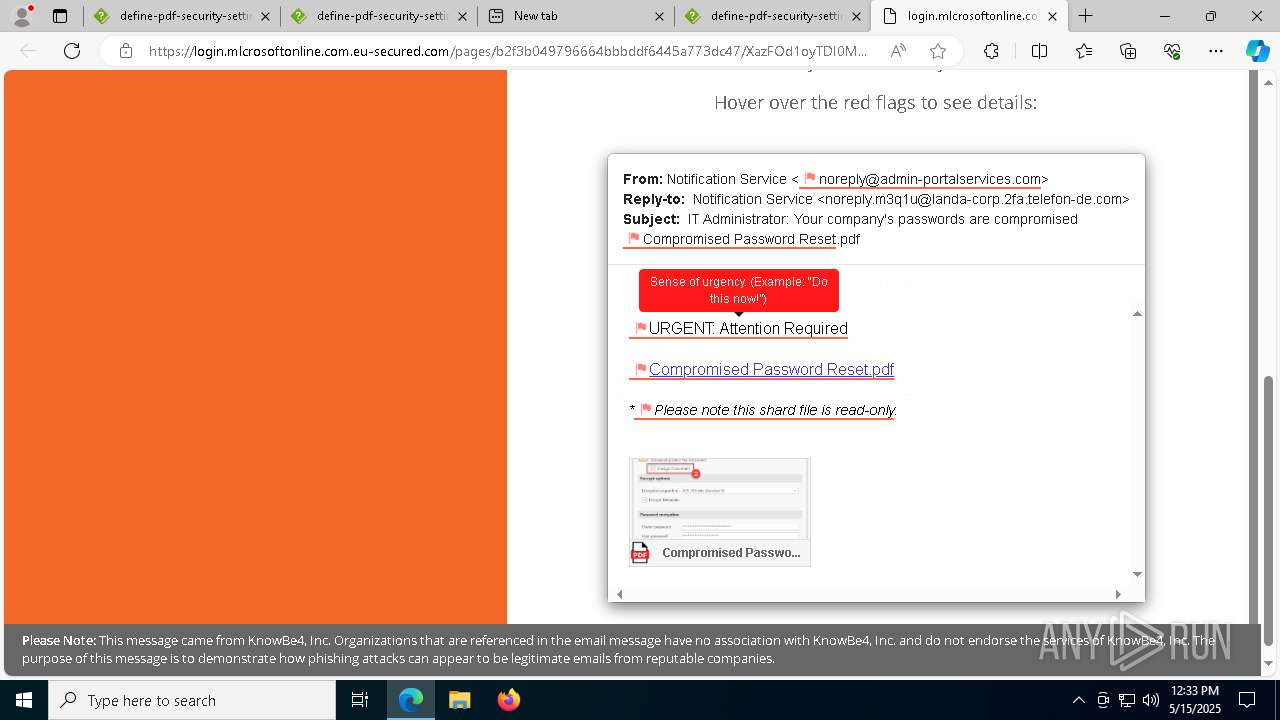
Task: Click the URGENT: Attention Required text
Action: (748, 328)
